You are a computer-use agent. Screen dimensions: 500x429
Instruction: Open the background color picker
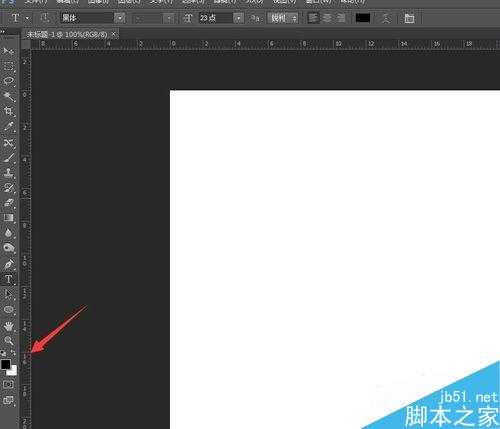[x=14, y=372]
